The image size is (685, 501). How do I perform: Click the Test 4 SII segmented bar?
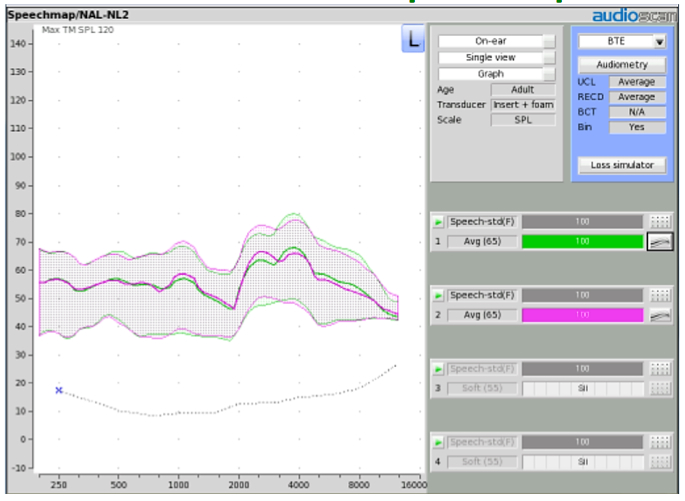pyautogui.click(x=582, y=462)
